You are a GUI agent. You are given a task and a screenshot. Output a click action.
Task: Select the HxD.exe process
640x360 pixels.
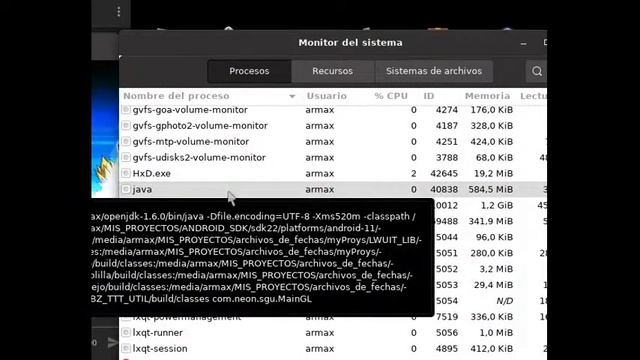click(333, 173)
